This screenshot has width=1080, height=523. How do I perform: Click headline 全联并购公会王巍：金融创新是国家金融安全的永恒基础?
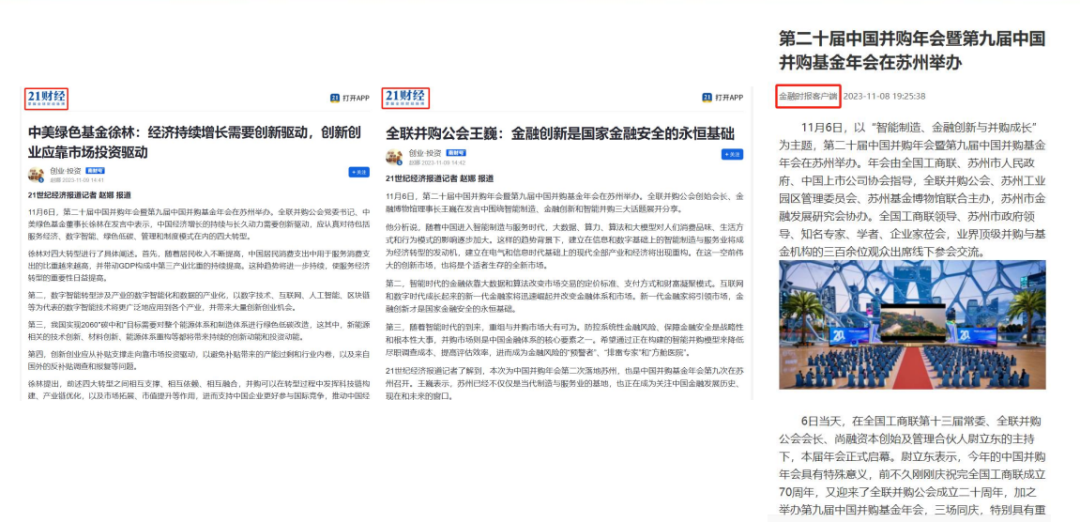tap(560, 133)
